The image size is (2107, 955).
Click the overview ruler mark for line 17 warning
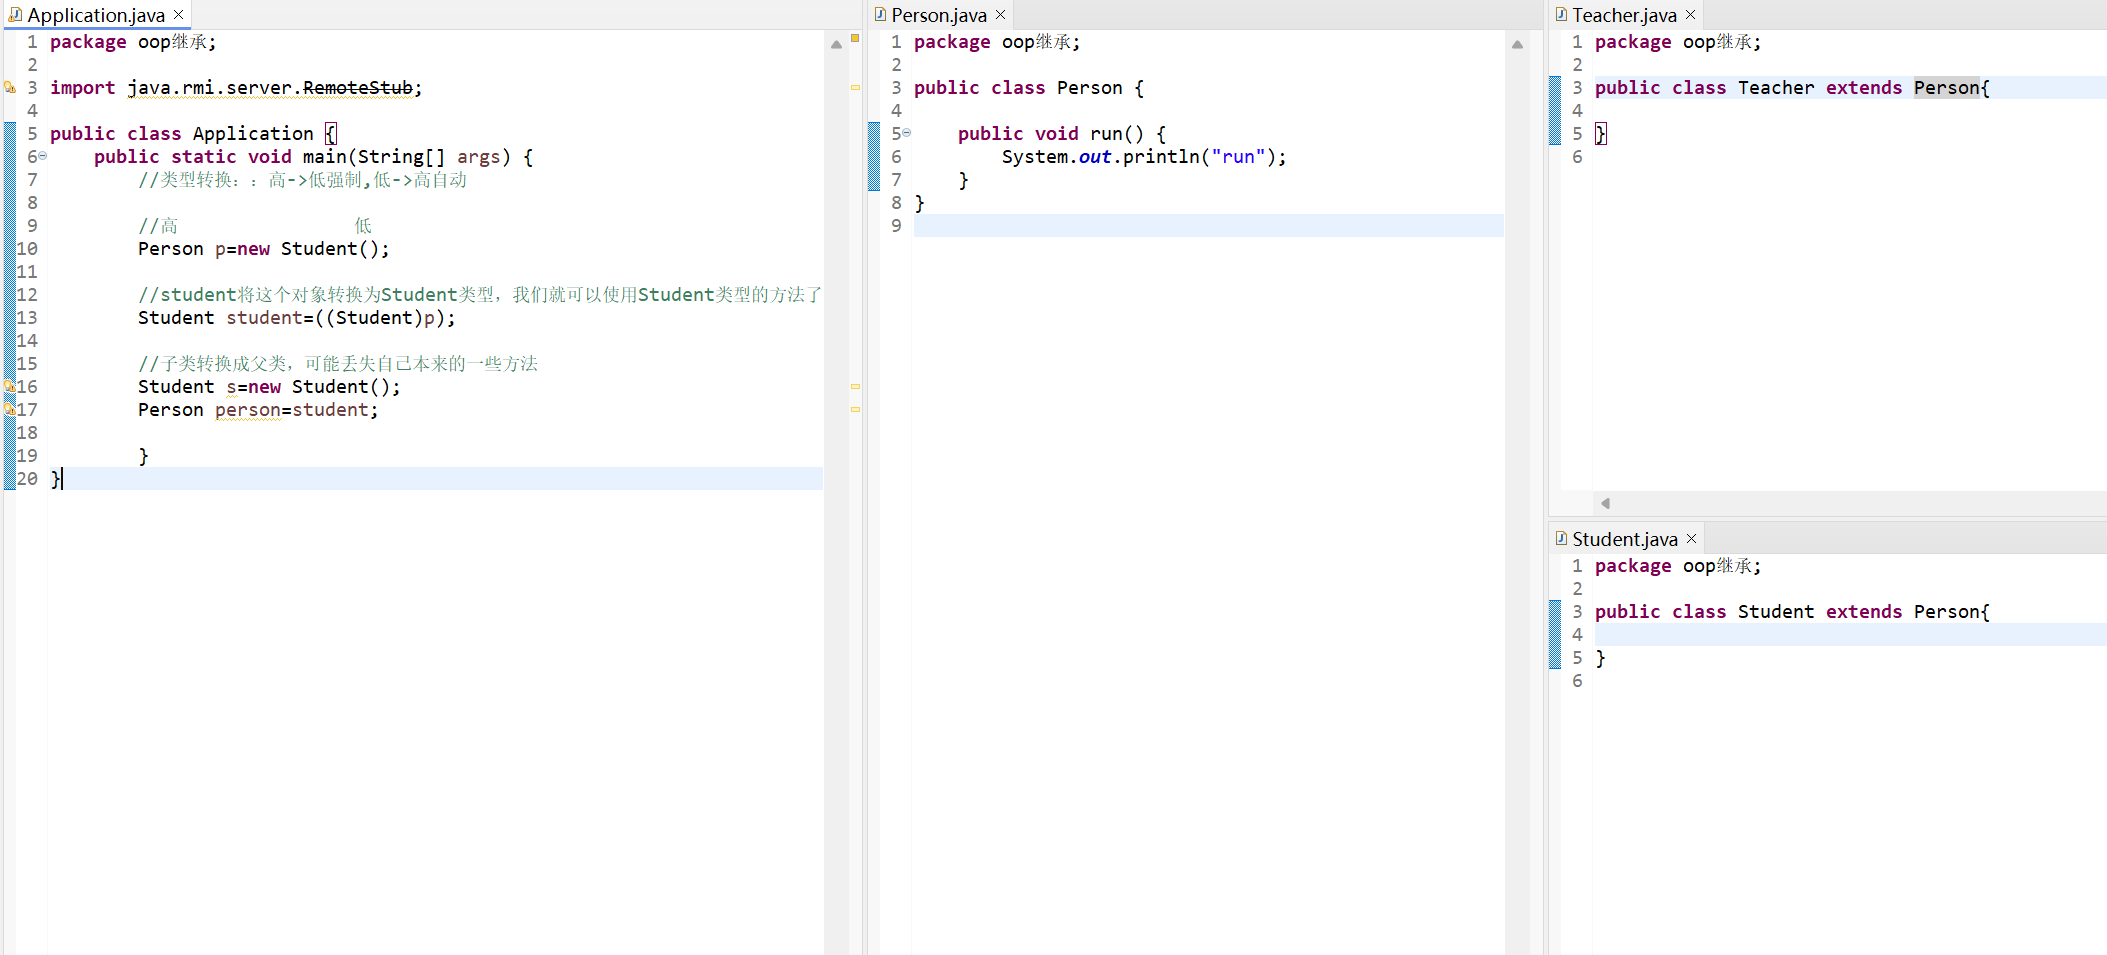tap(855, 409)
